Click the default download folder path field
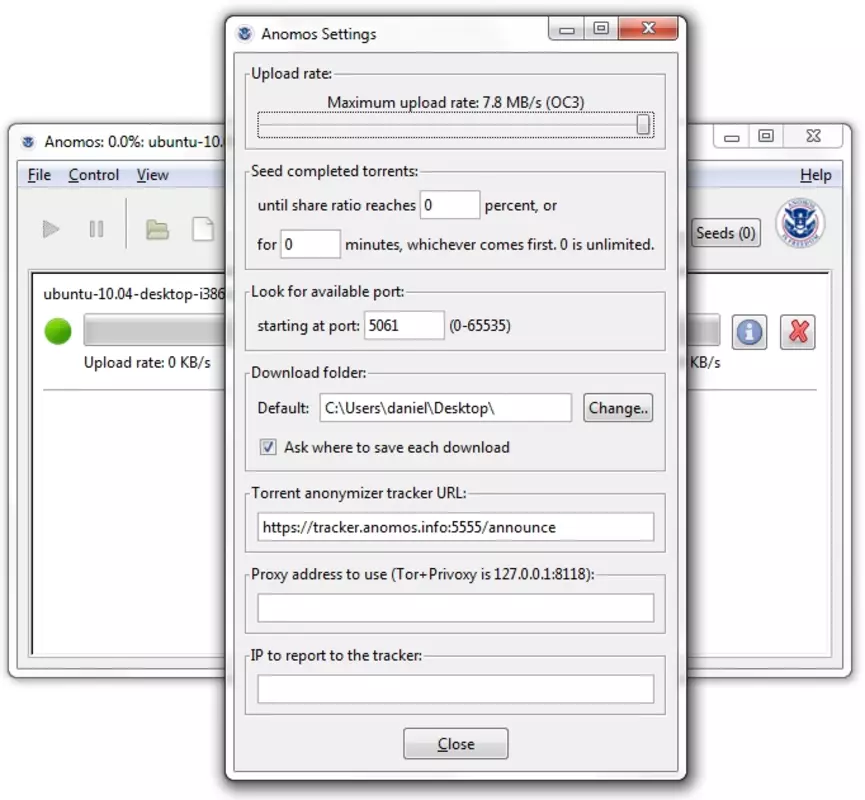The height and width of the screenshot is (800, 865). point(445,408)
